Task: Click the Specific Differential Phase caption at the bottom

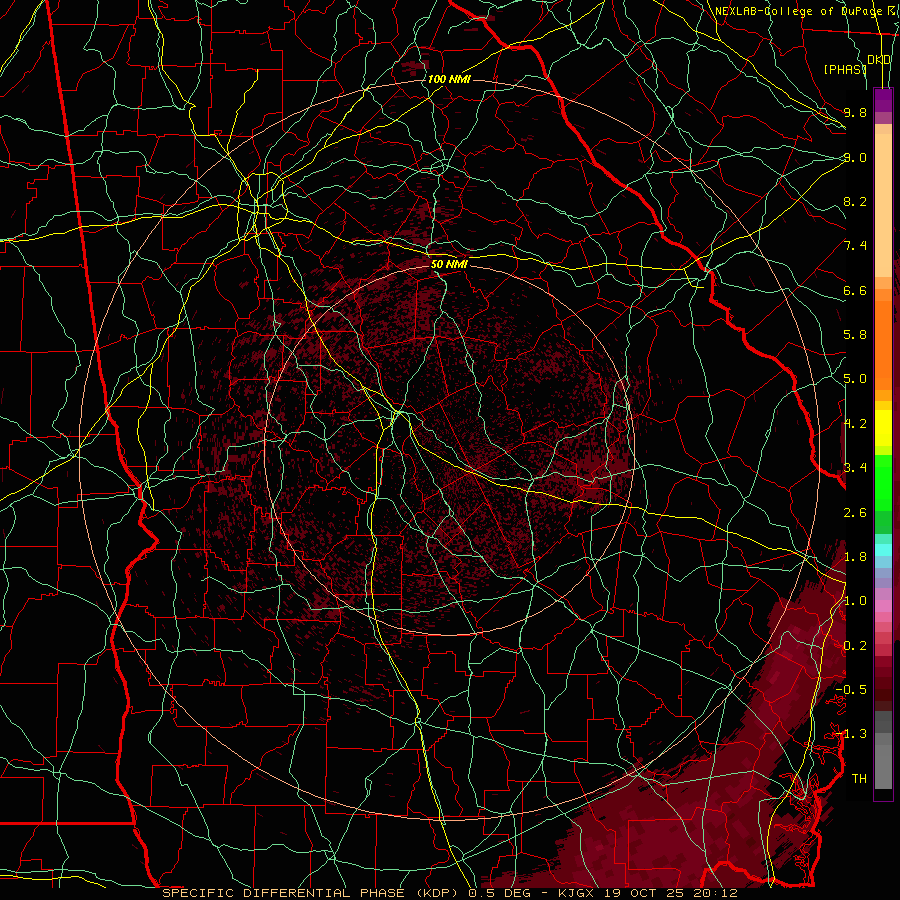Action: point(450,893)
